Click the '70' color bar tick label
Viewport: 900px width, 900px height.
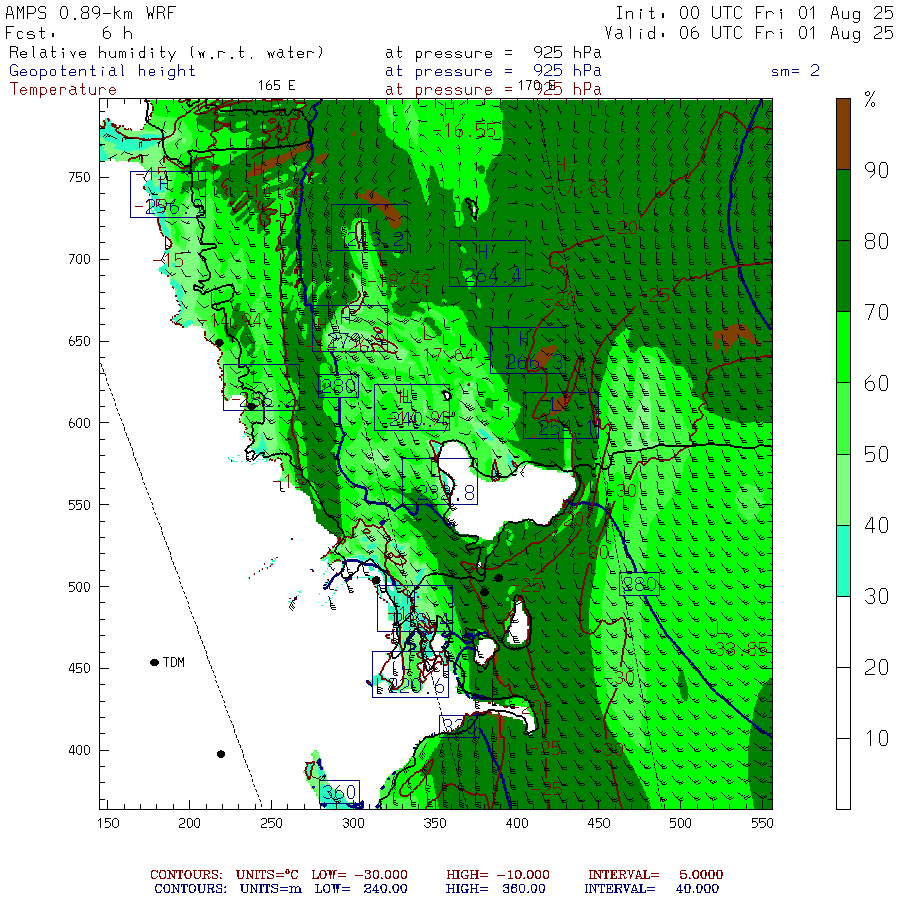[876, 312]
